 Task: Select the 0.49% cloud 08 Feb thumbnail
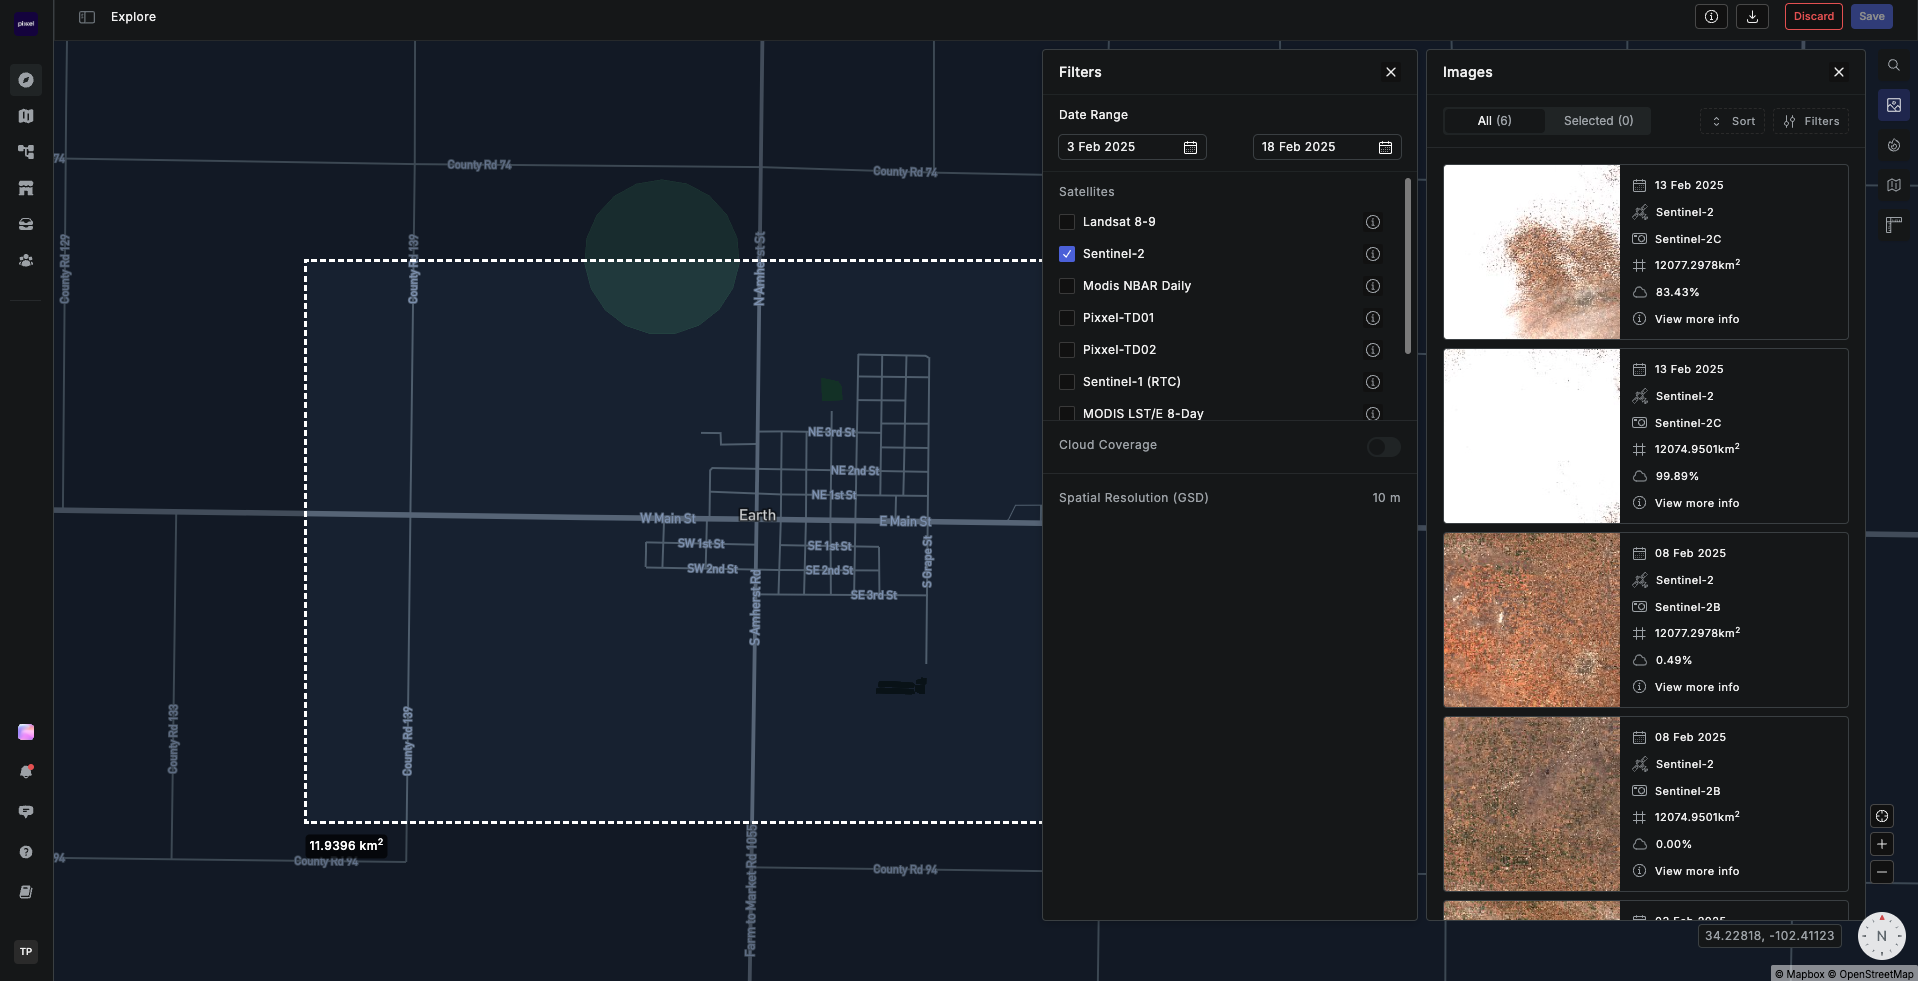coord(1531,620)
